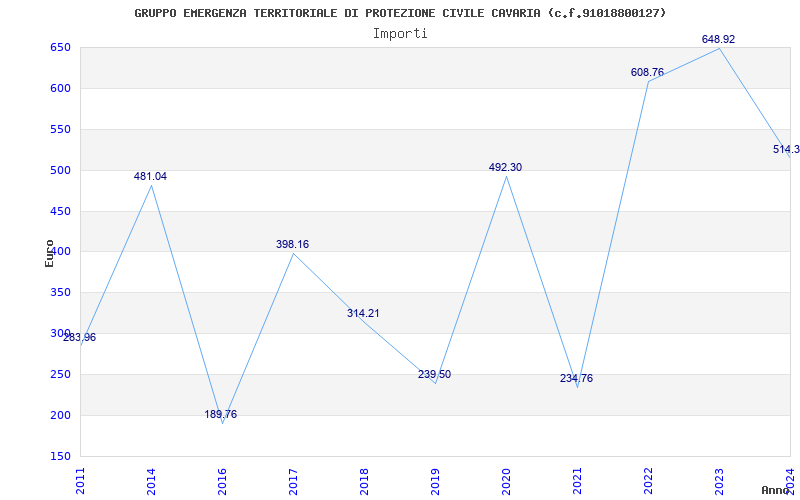Screen dimensions: 800x500
Task: Click the 'Importi' subtitle
Action: (x=400, y=34)
